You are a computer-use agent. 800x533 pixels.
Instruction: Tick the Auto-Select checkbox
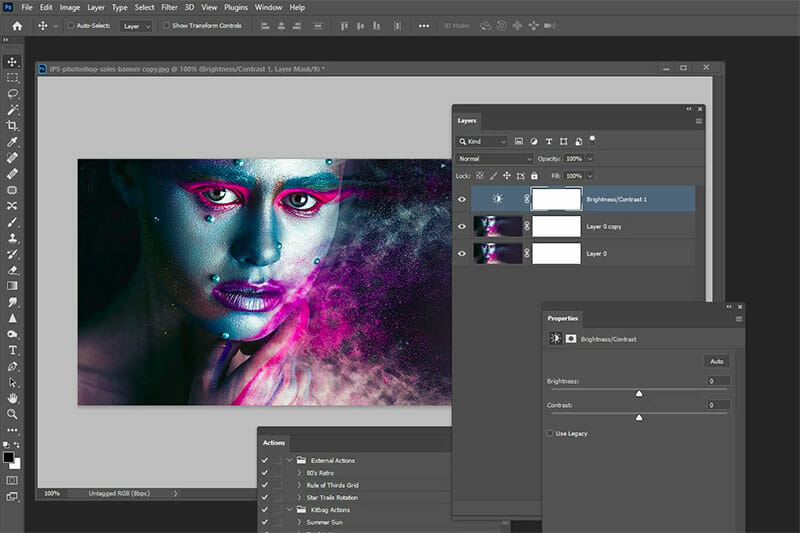point(71,25)
